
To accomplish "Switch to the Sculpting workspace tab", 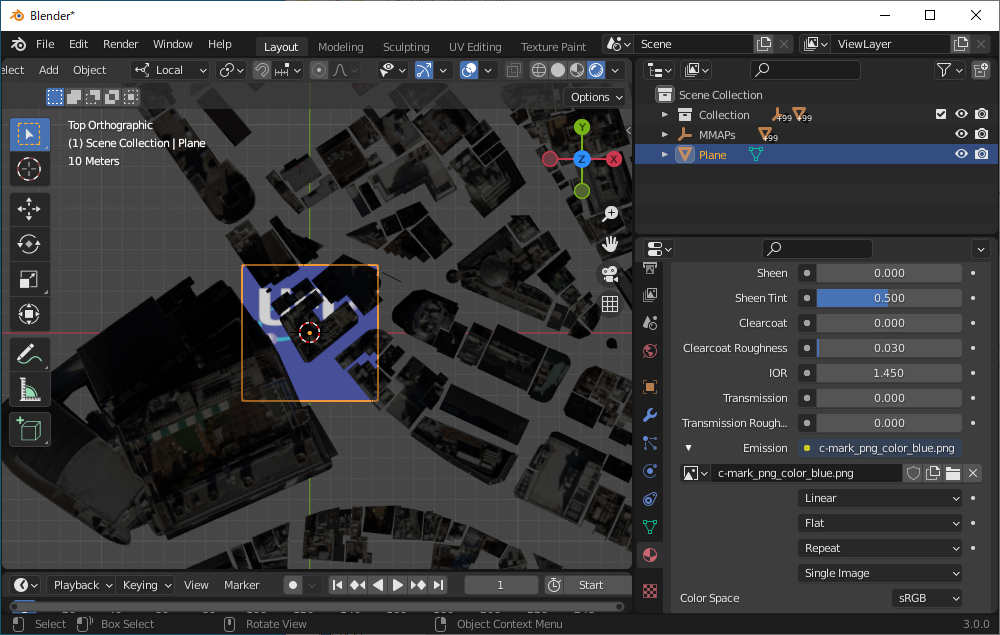I will point(406,47).
